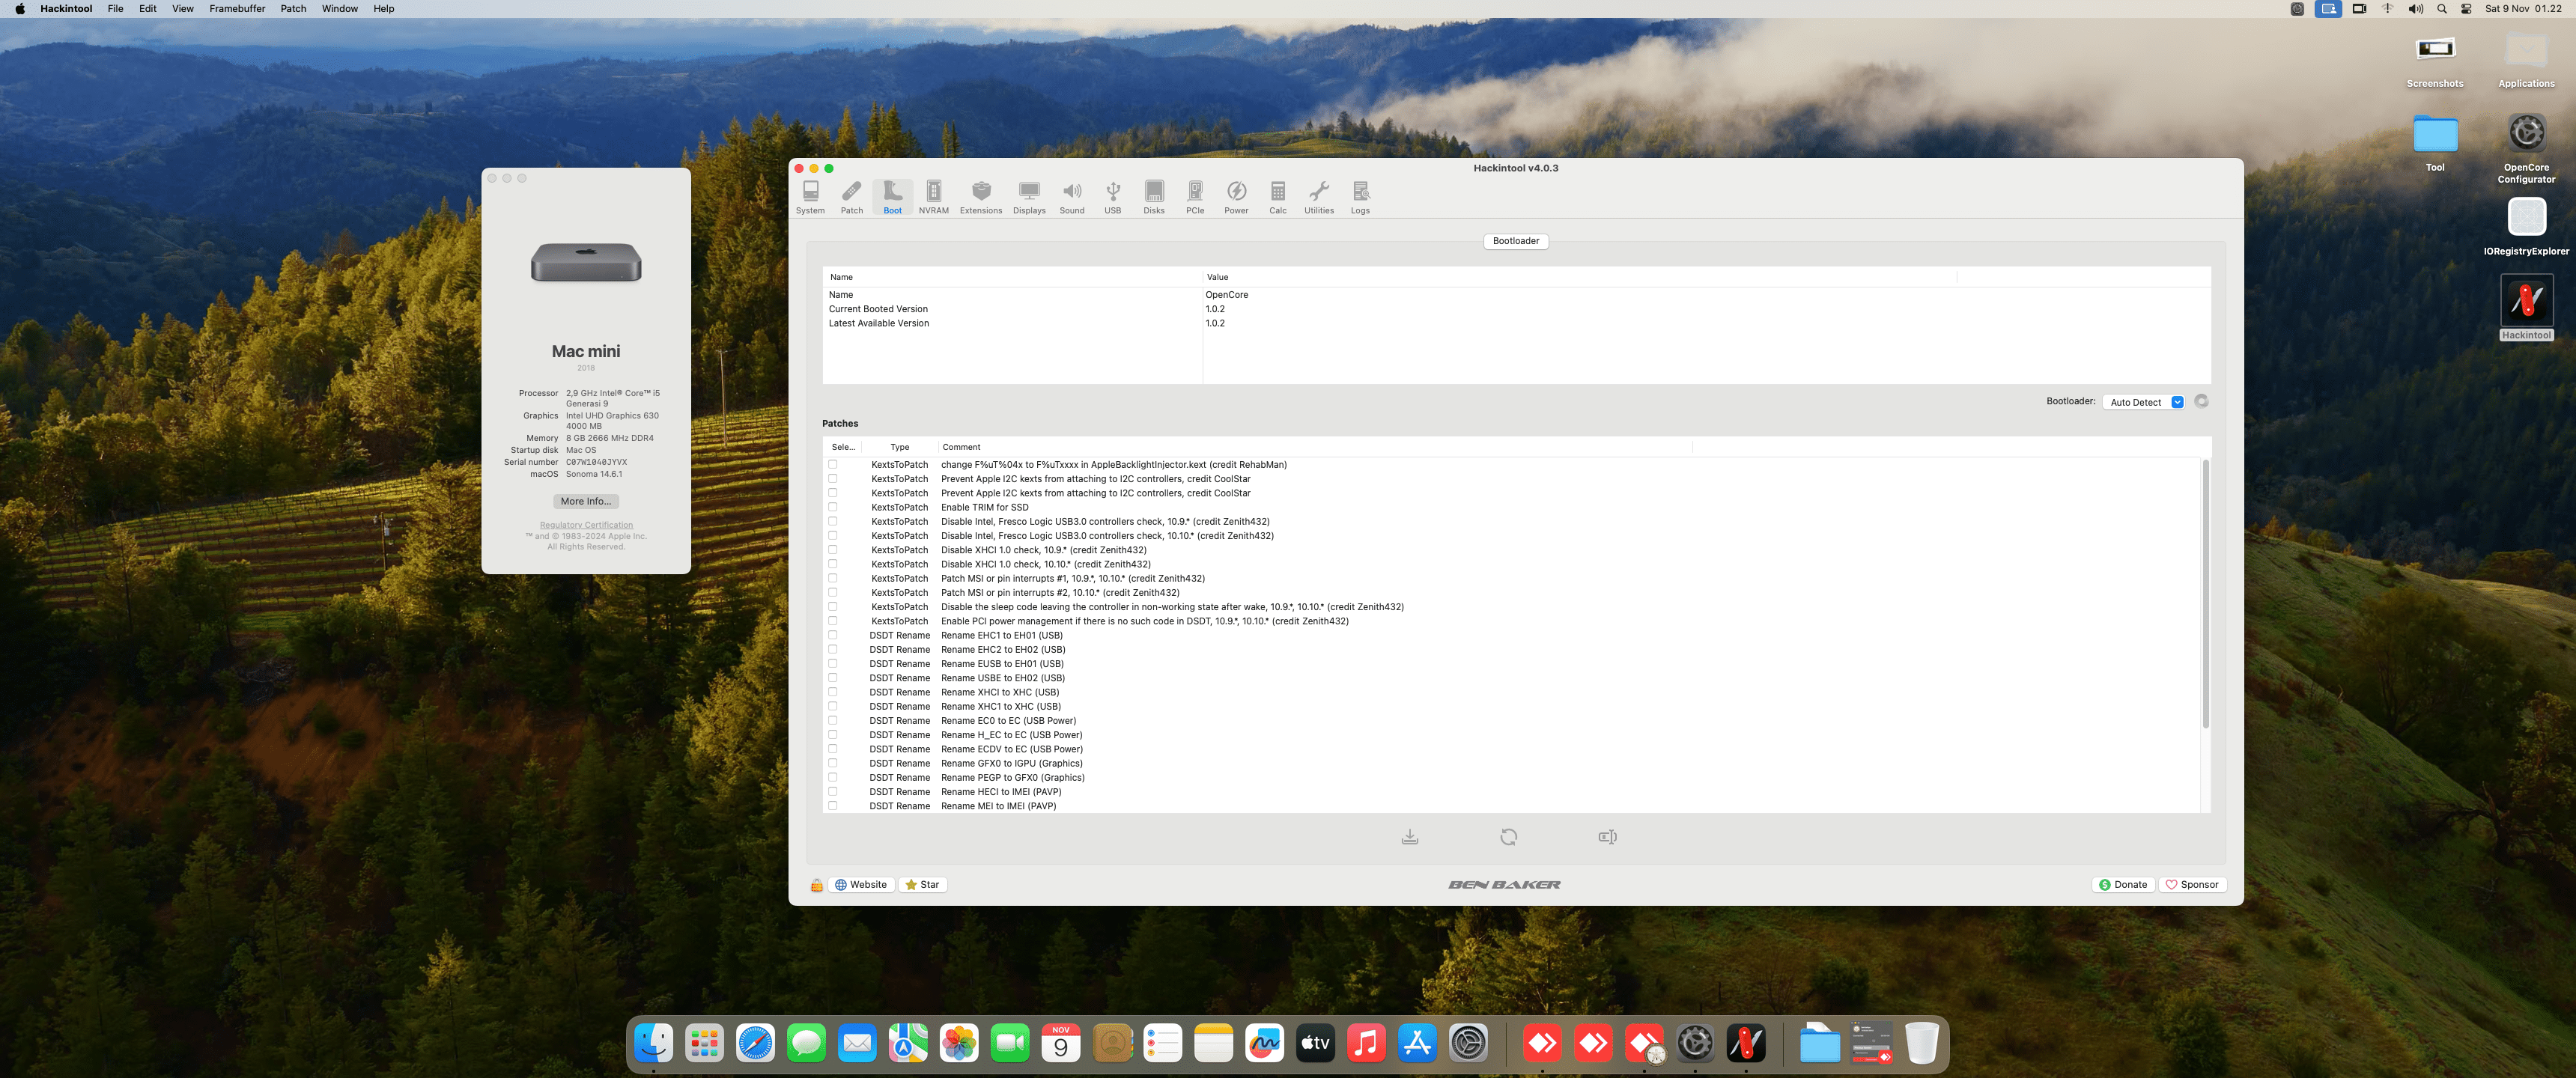Image resolution: width=2576 pixels, height=1078 pixels.
Task: Select the Tool folder on desktop
Action: tap(2435, 143)
